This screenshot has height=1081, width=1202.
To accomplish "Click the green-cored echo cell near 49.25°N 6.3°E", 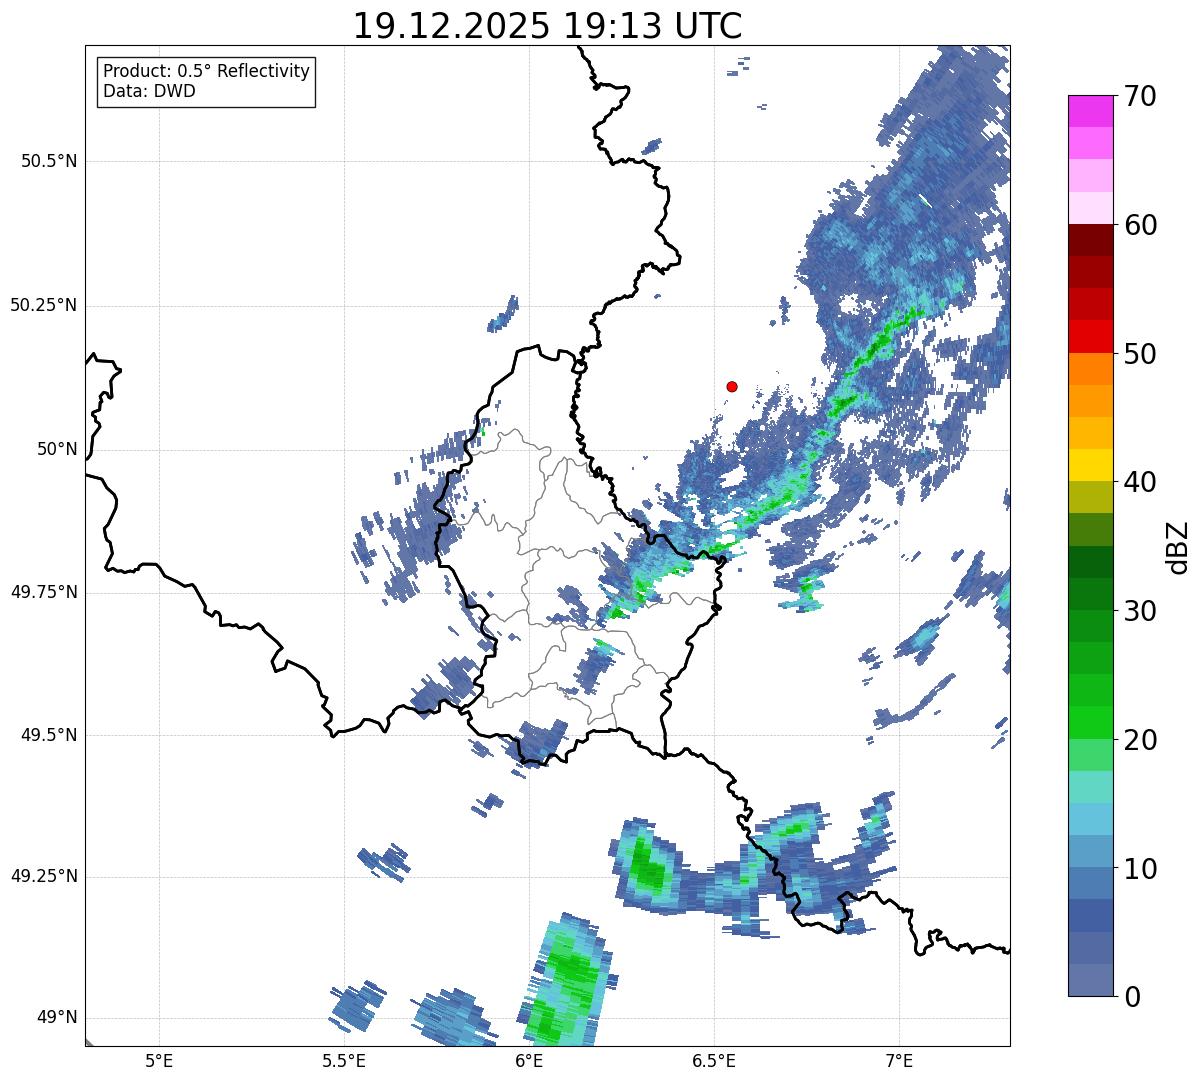I will 646,867.
